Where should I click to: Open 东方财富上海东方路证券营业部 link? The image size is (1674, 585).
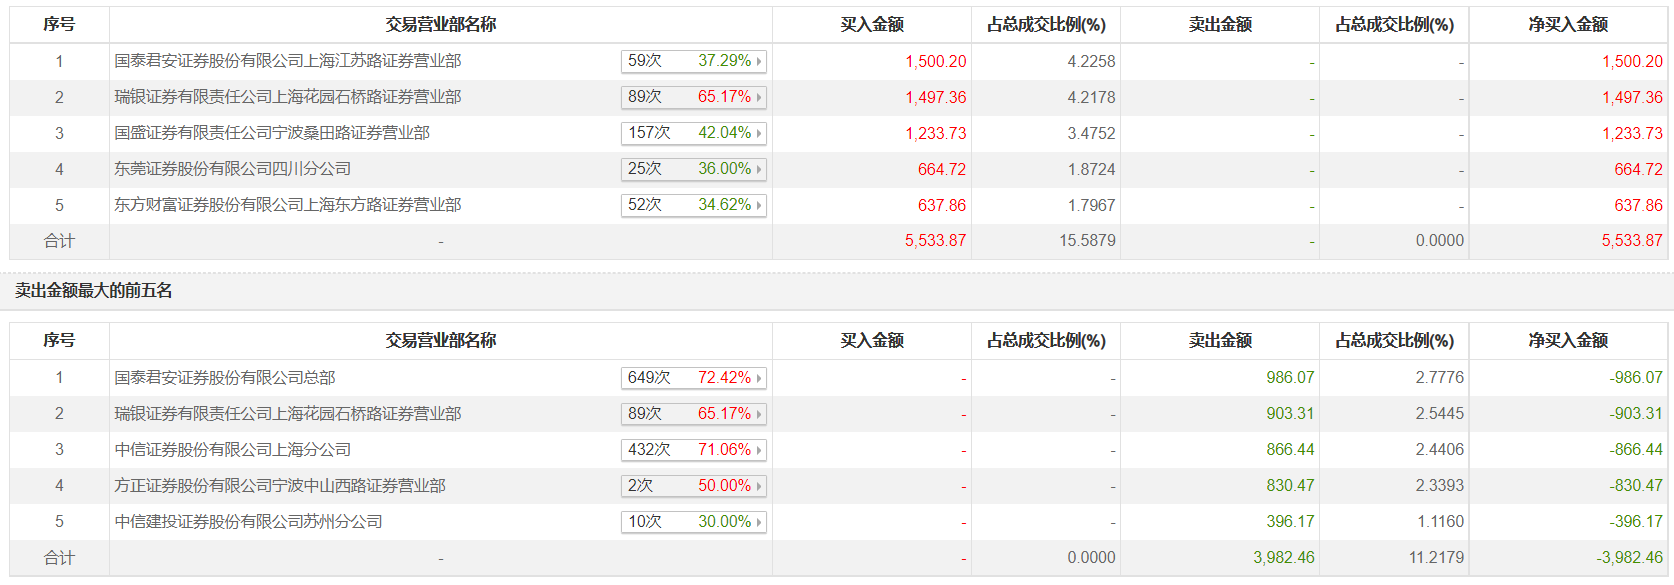[x=288, y=205]
